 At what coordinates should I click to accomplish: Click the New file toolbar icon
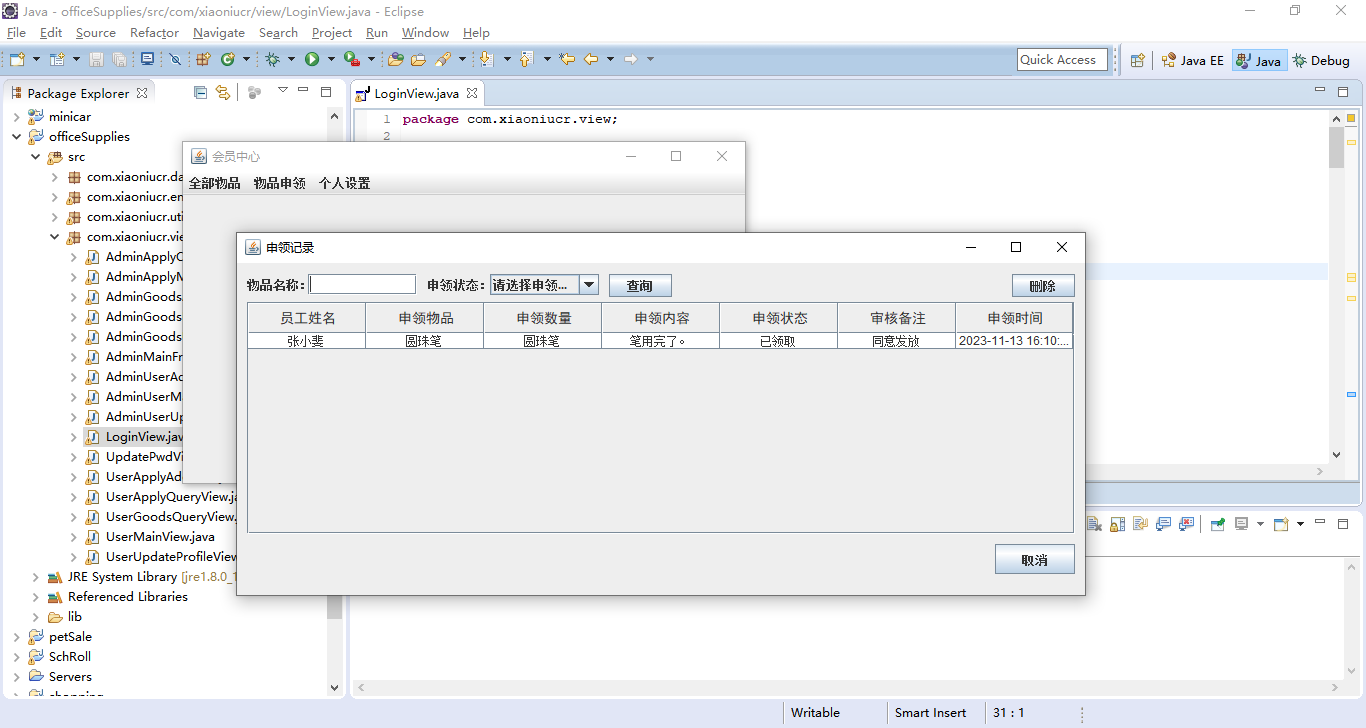pyautogui.click(x=17, y=60)
